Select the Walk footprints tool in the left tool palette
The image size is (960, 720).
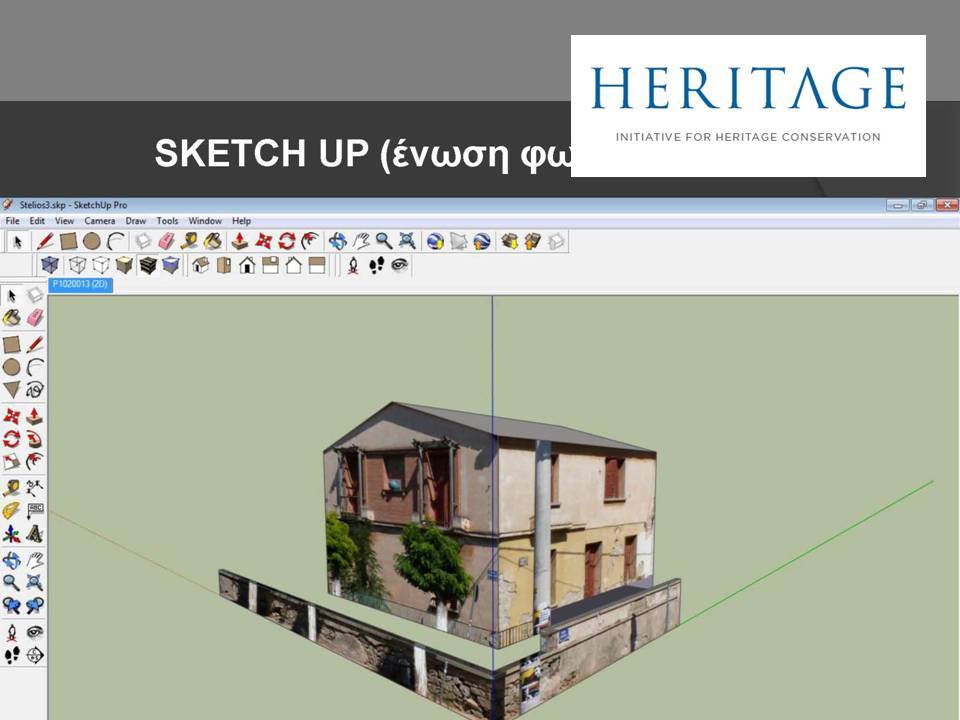tap(12, 655)
